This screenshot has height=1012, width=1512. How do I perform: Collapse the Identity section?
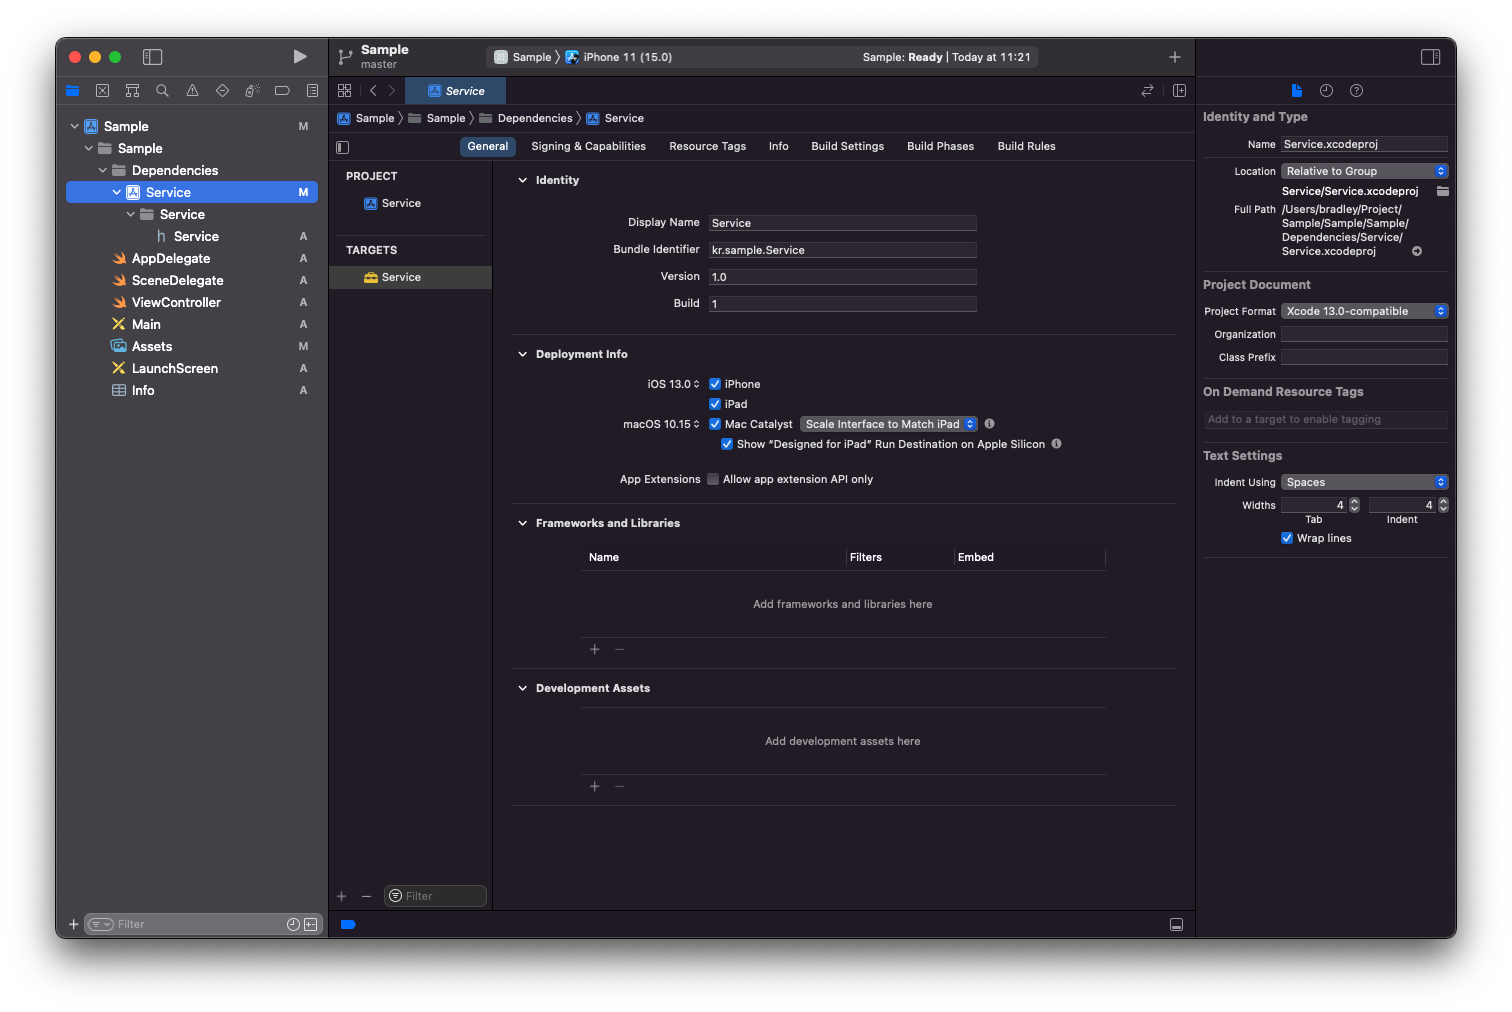(522, 181)
